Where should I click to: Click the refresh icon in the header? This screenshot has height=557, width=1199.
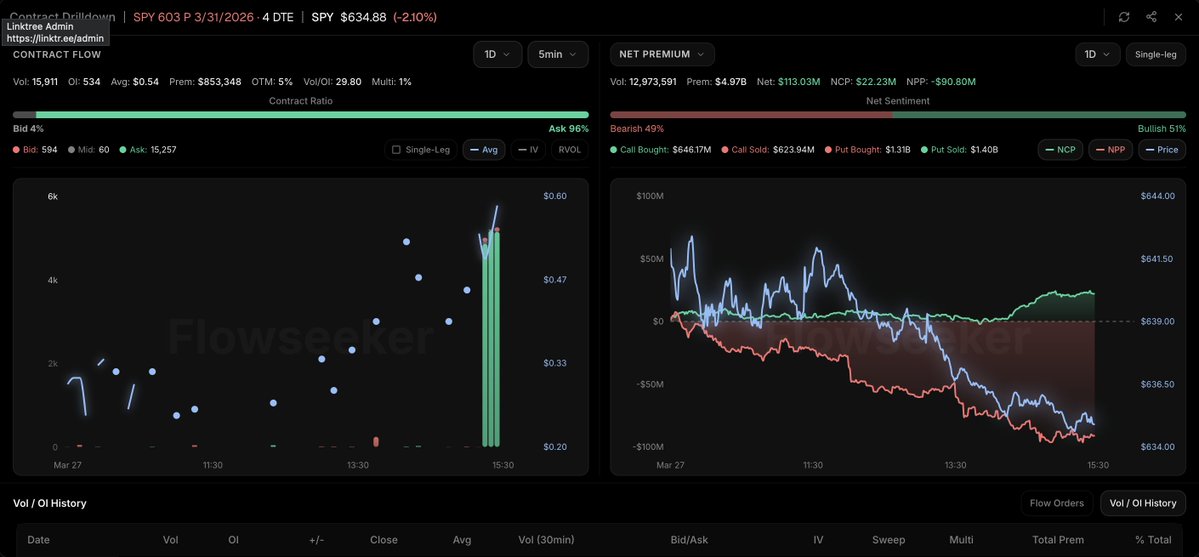[1123, 17]
